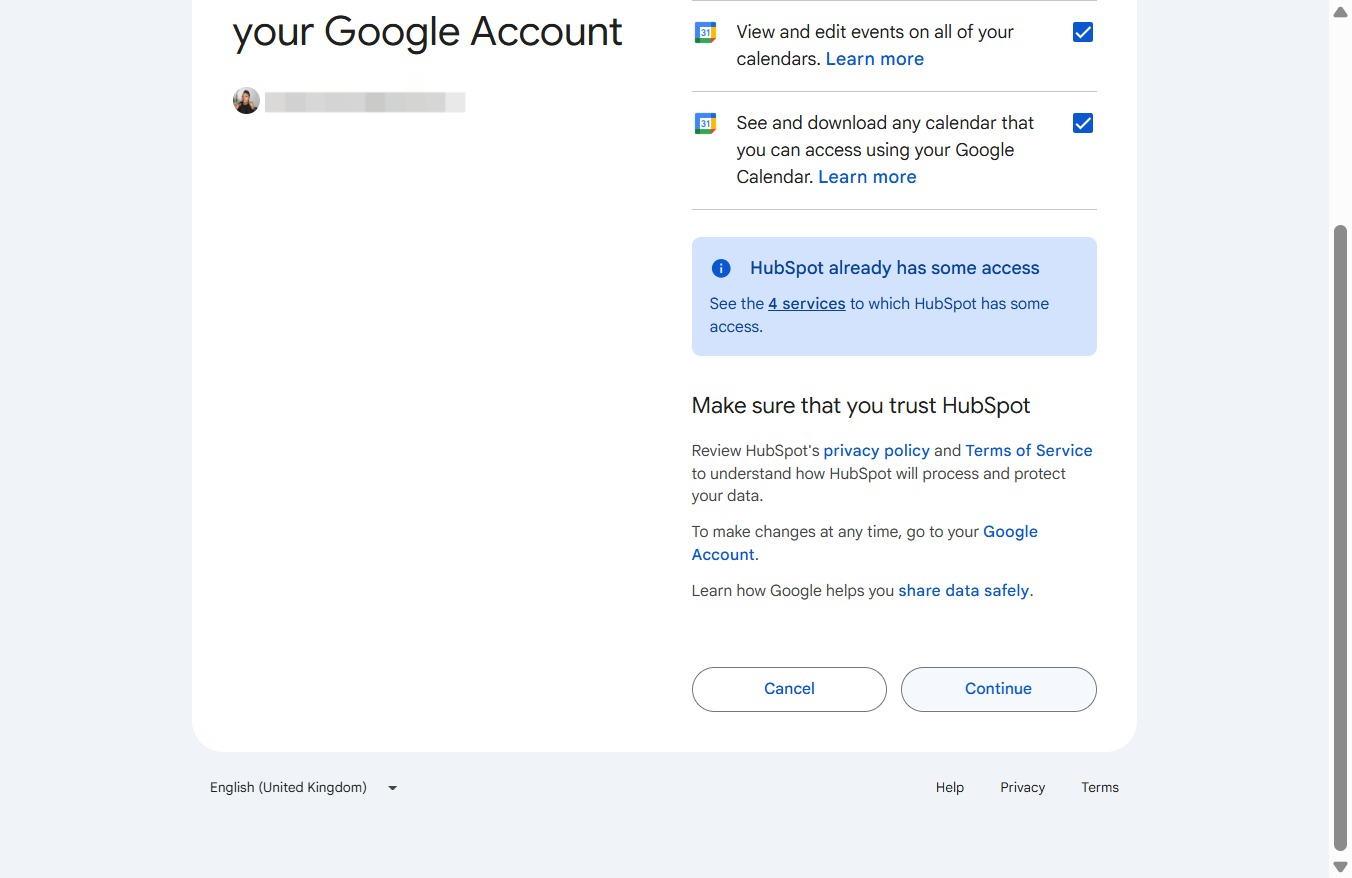Click the Google Calendar icon beside 'View and edit events'
This screenshot has height=878, width=1352.
coord(705,32)
